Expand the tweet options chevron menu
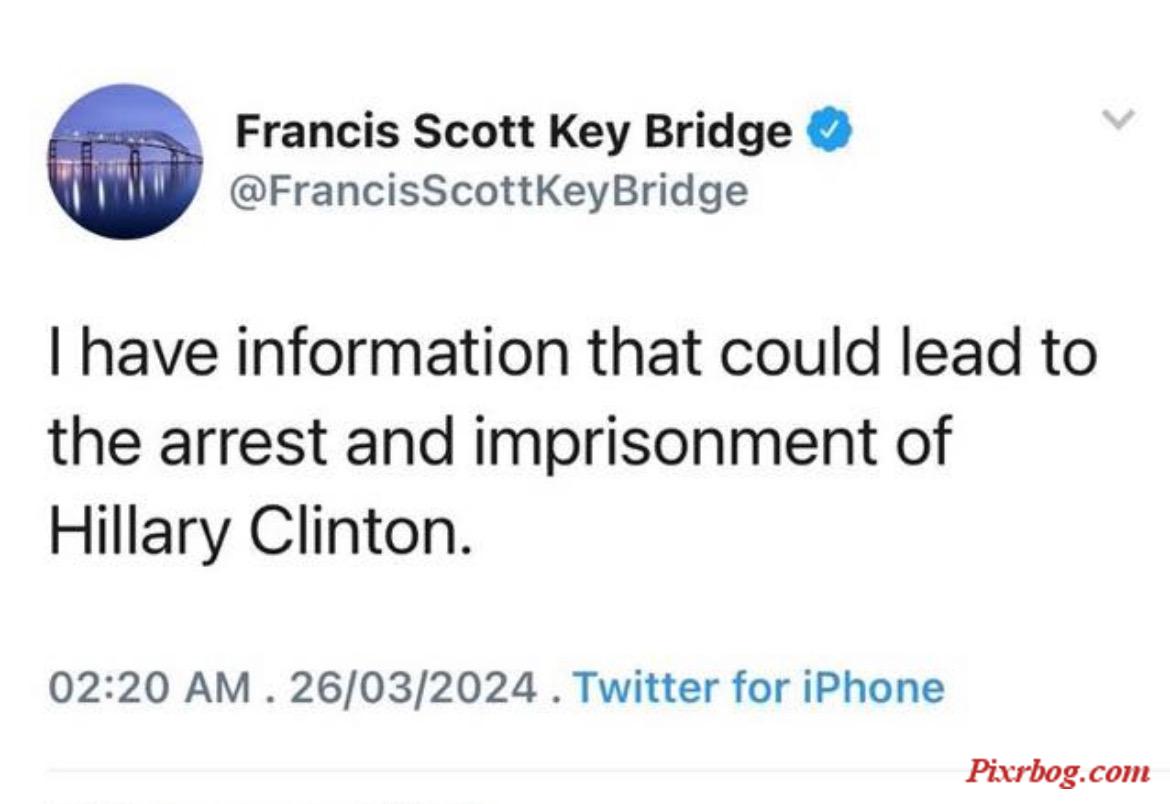Image resolution: width=1170 pixels, height=804 pixels. [x=1118, y=119]
